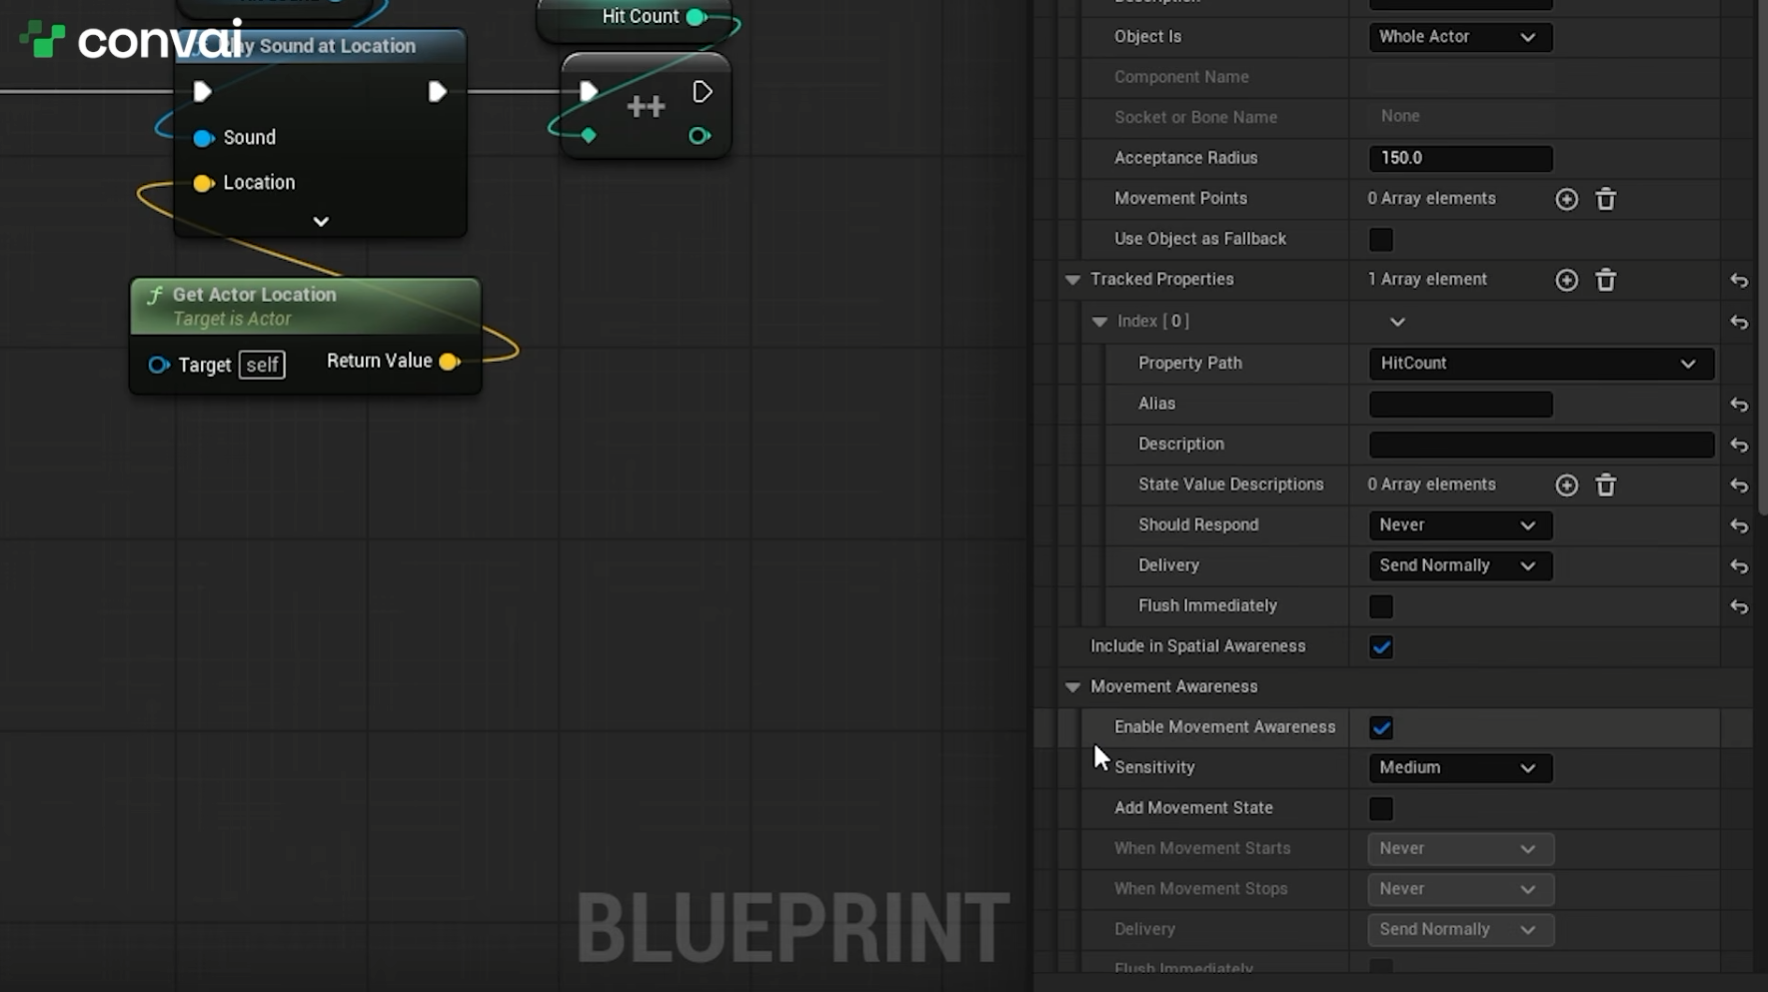
Task: Select the Get Actor Location node header
Action: coord(305,306)
